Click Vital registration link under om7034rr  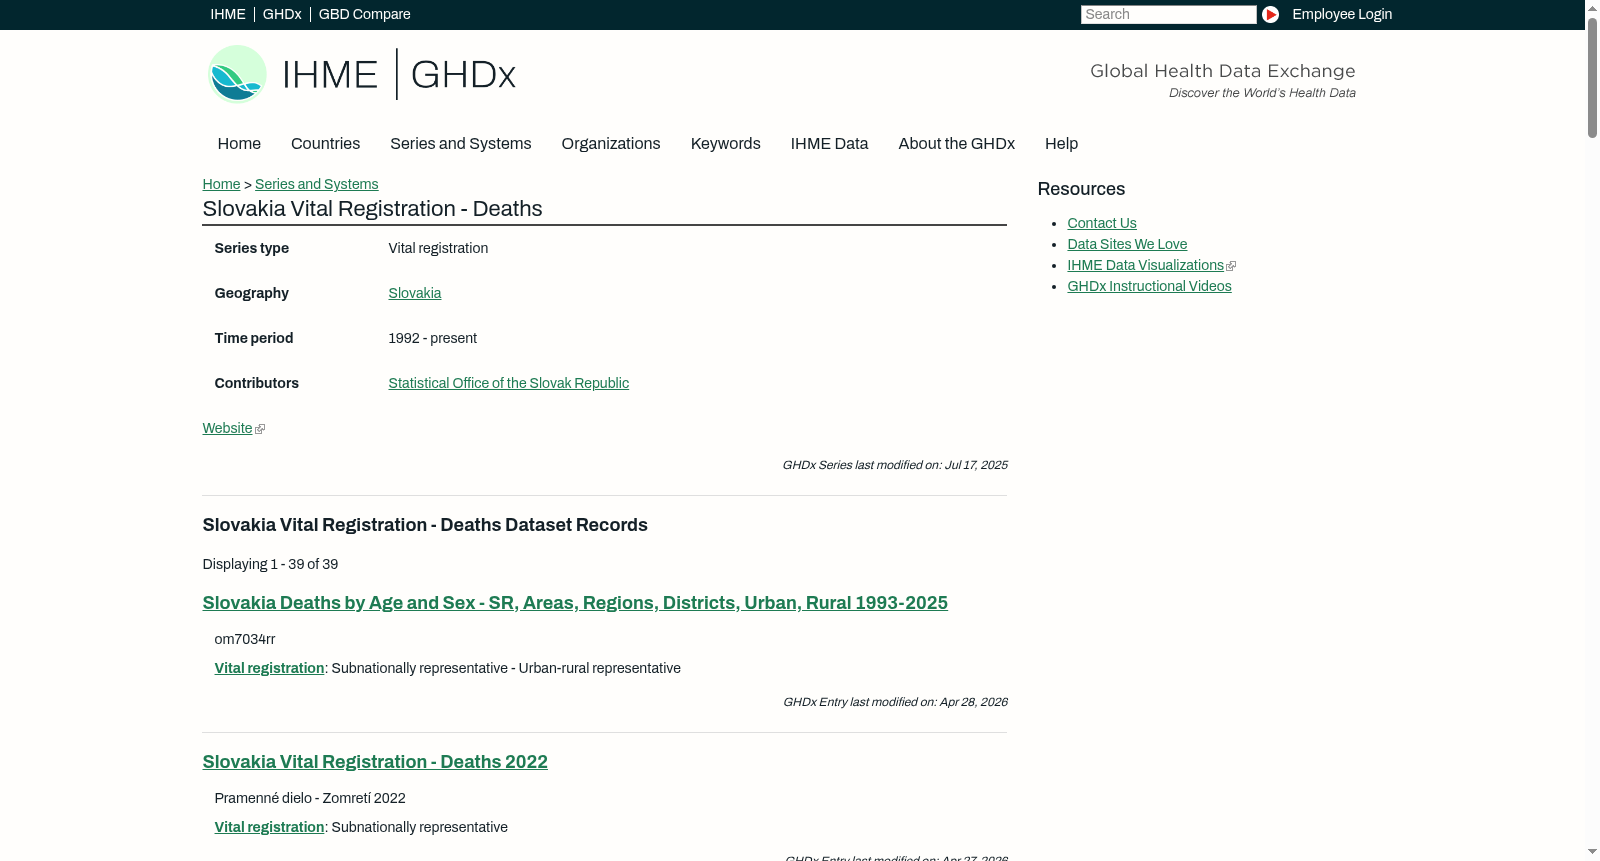click(269, 668)
